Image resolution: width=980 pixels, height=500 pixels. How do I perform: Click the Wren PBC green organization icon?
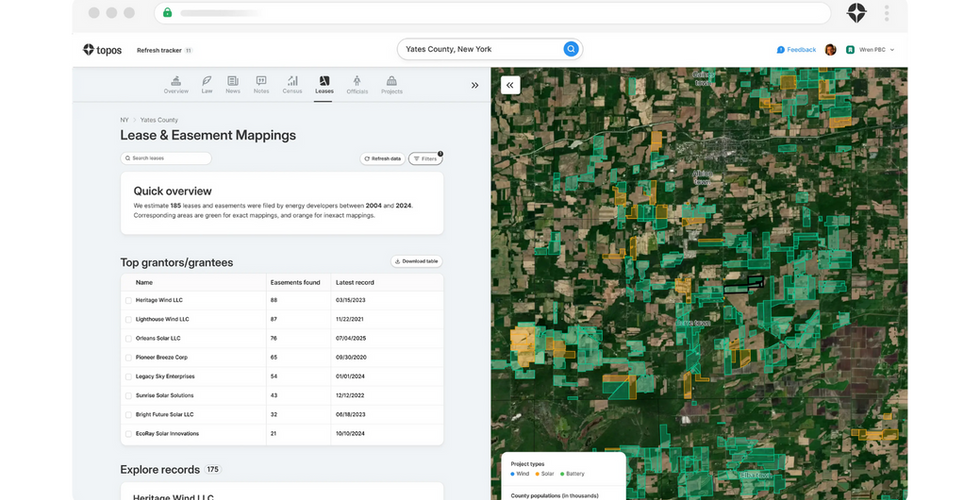click(x=850, y=49)
